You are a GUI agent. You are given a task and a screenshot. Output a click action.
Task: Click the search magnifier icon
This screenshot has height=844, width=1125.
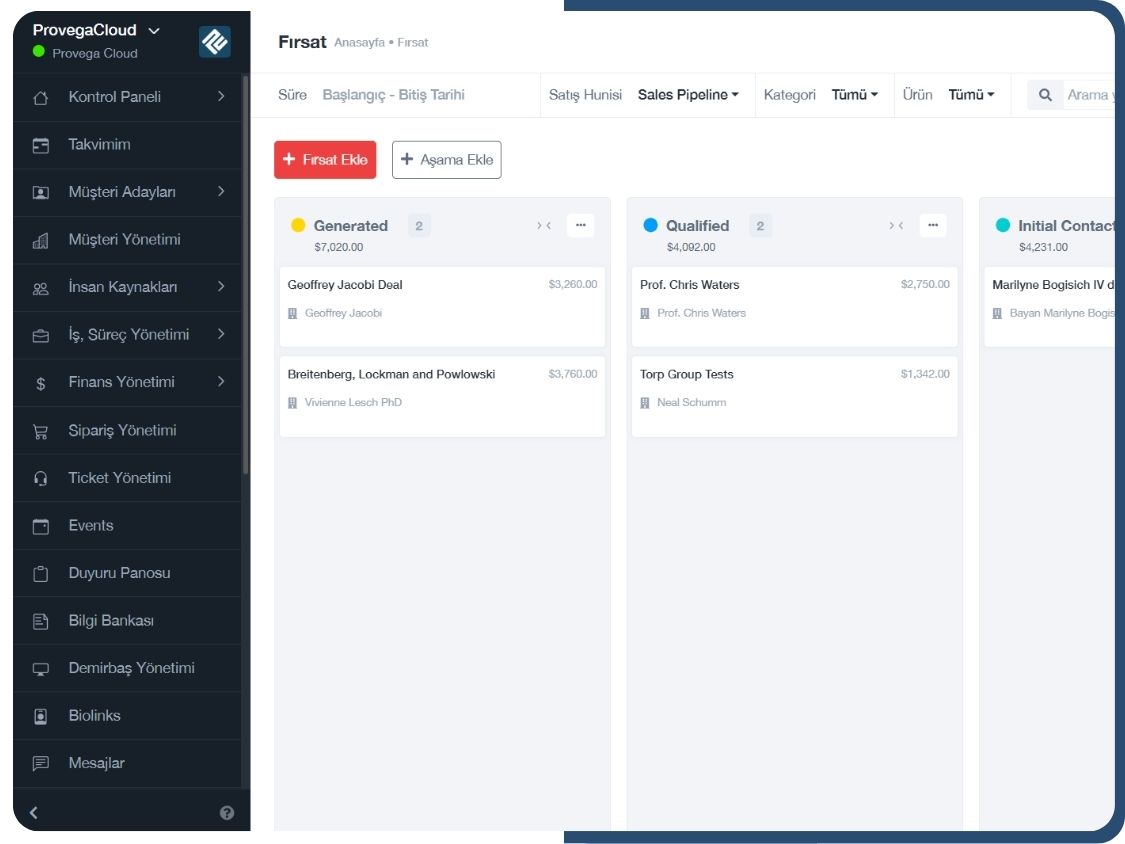tap(1045, 95)
